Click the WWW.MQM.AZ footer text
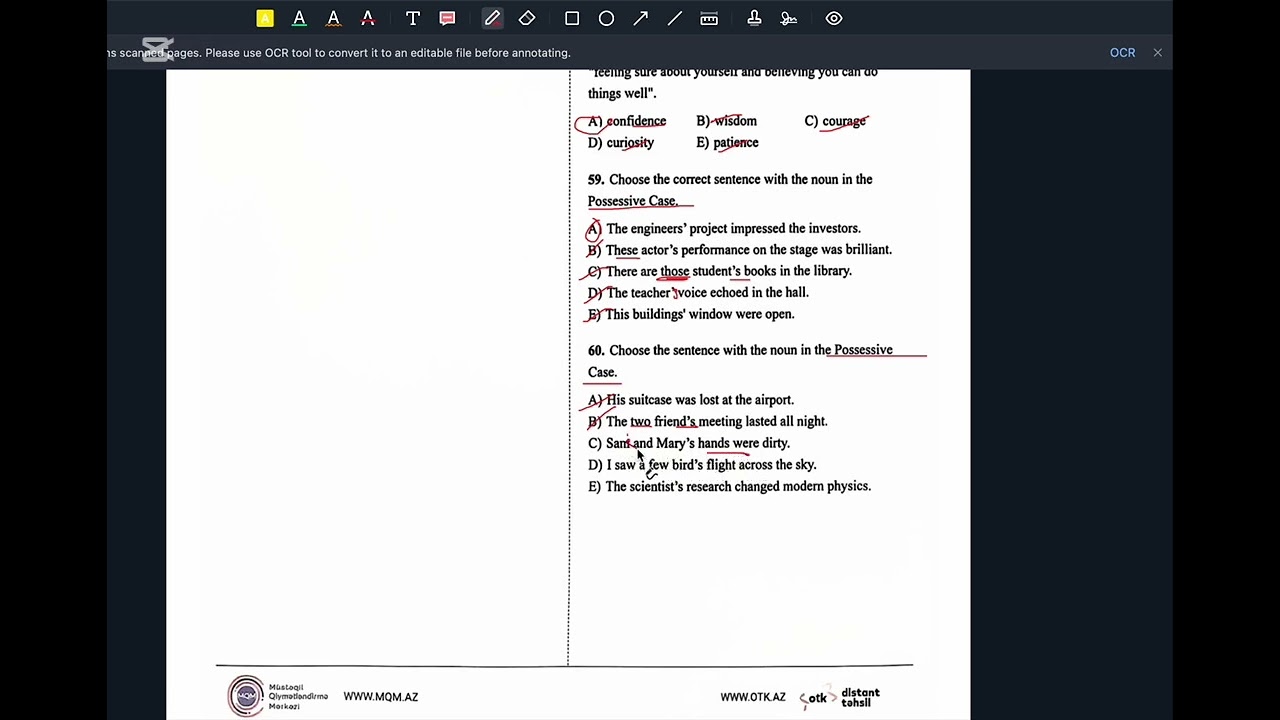 (x=381, y=697)
